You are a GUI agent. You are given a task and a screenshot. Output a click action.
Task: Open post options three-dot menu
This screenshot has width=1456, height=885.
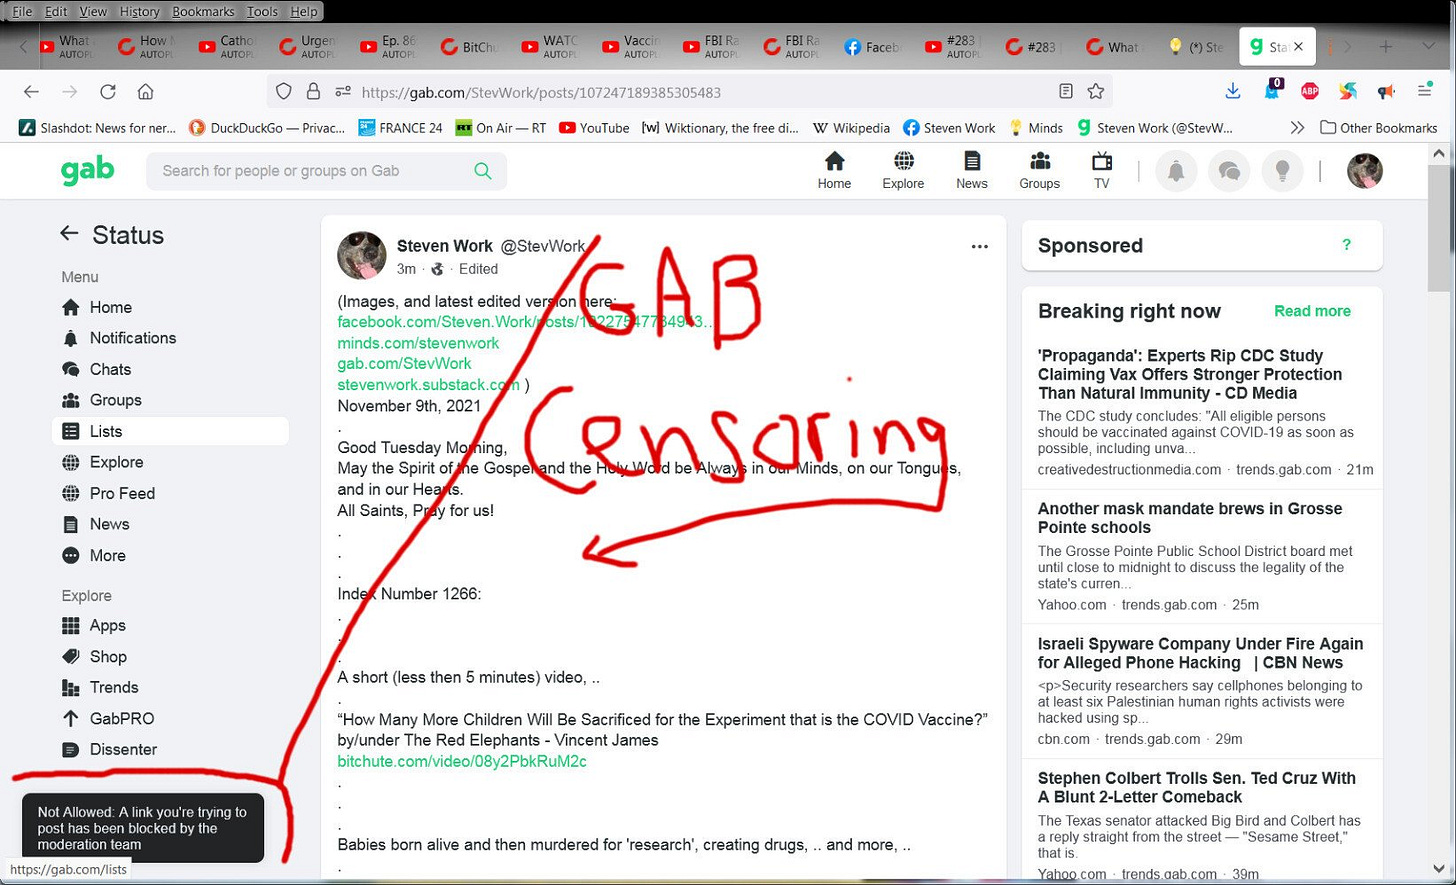coord(979,246)
